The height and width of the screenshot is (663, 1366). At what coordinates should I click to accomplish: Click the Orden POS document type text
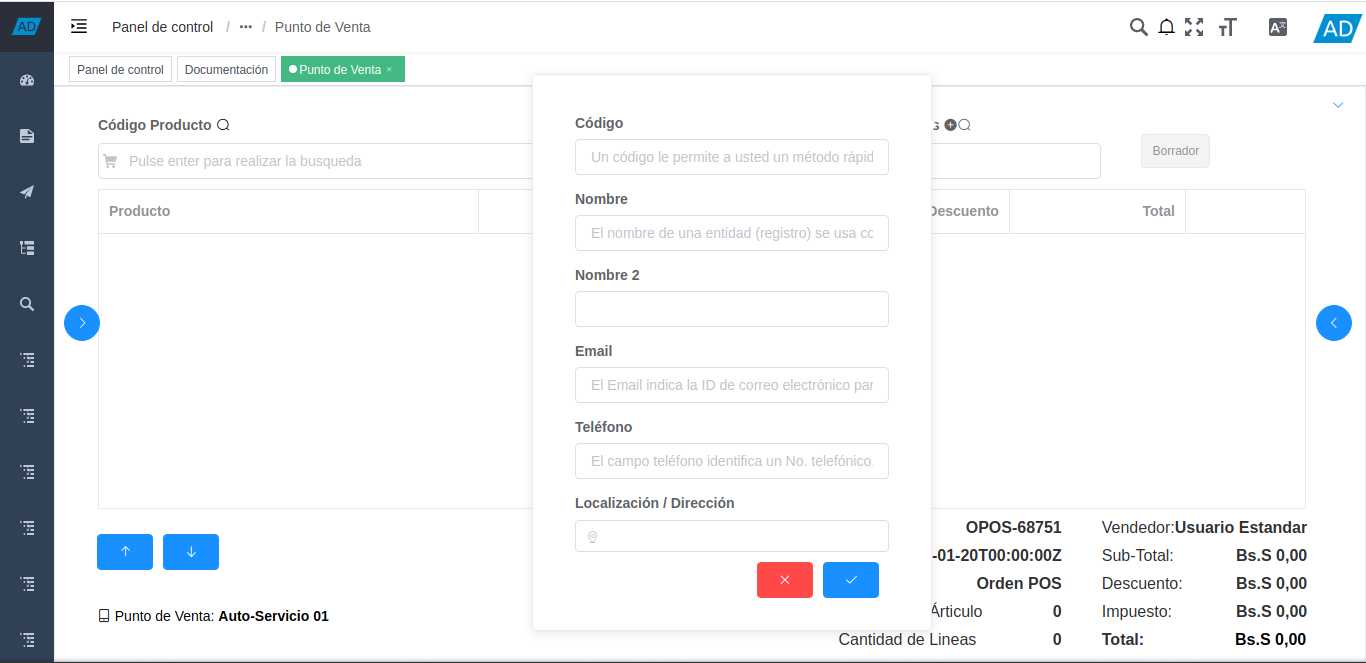(1019, 583)
